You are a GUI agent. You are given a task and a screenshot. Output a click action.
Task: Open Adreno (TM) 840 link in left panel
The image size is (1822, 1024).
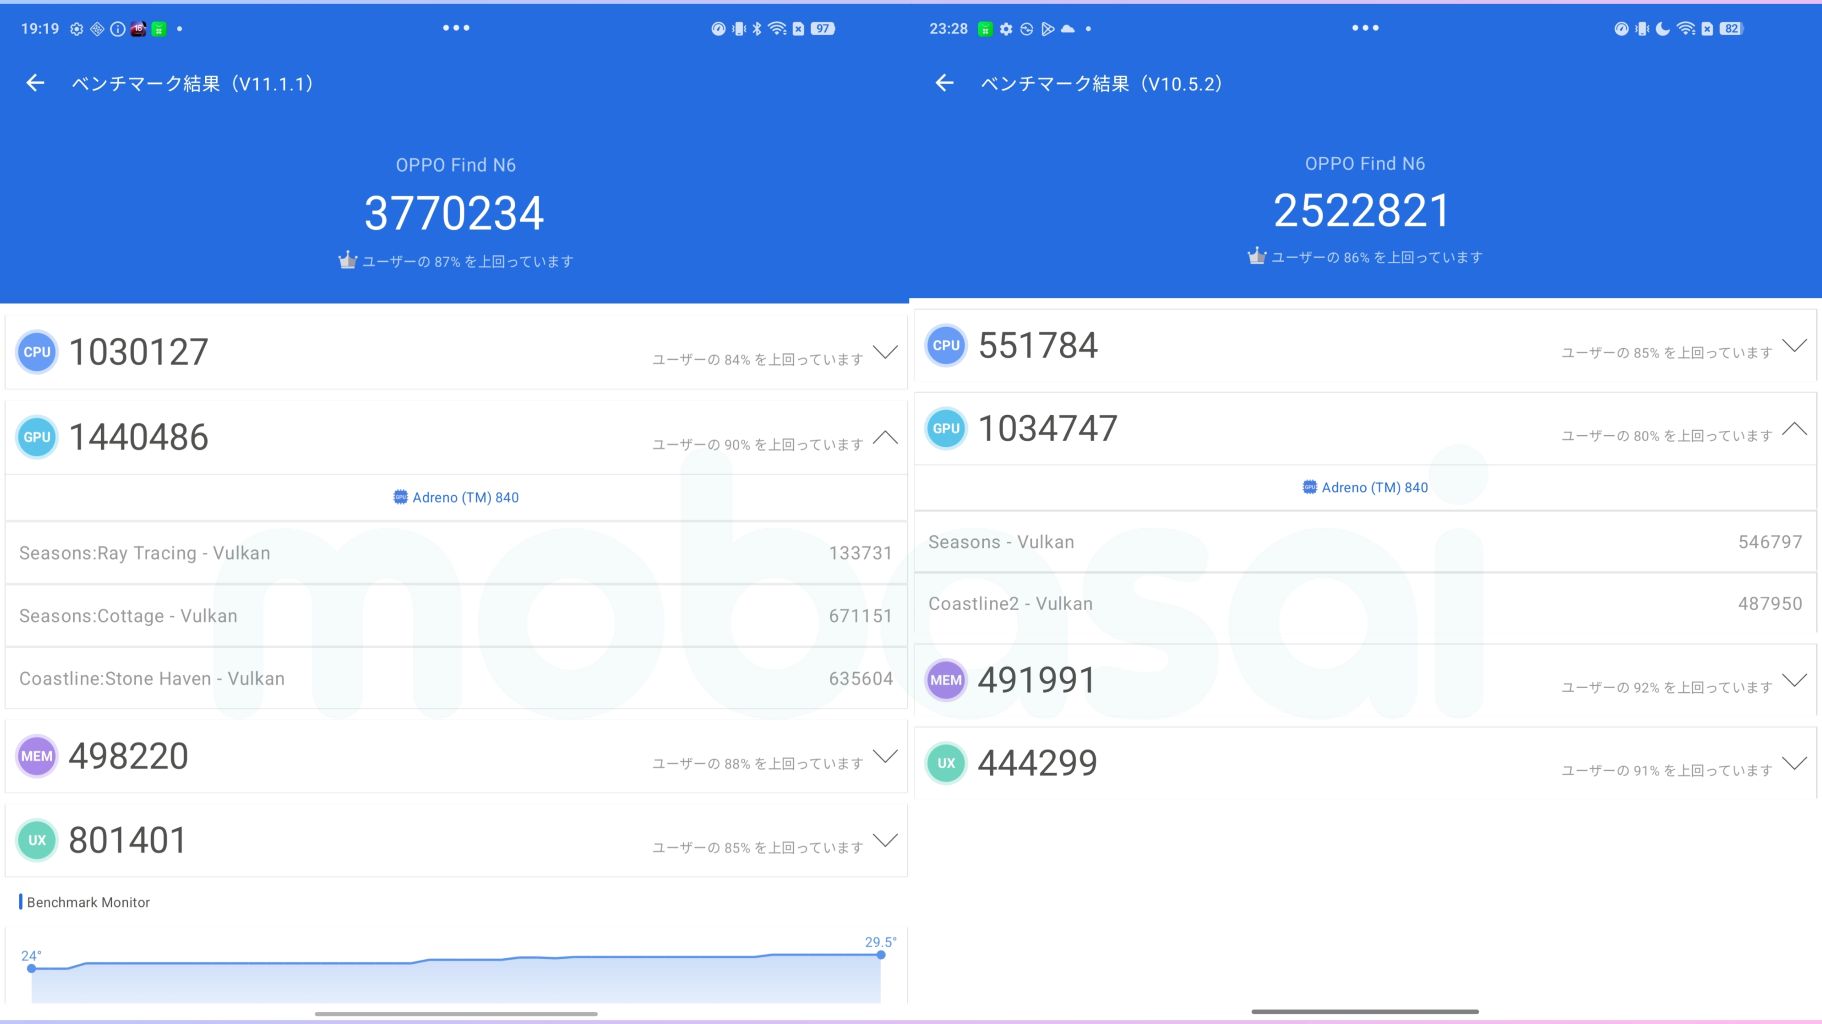point(456,497)
